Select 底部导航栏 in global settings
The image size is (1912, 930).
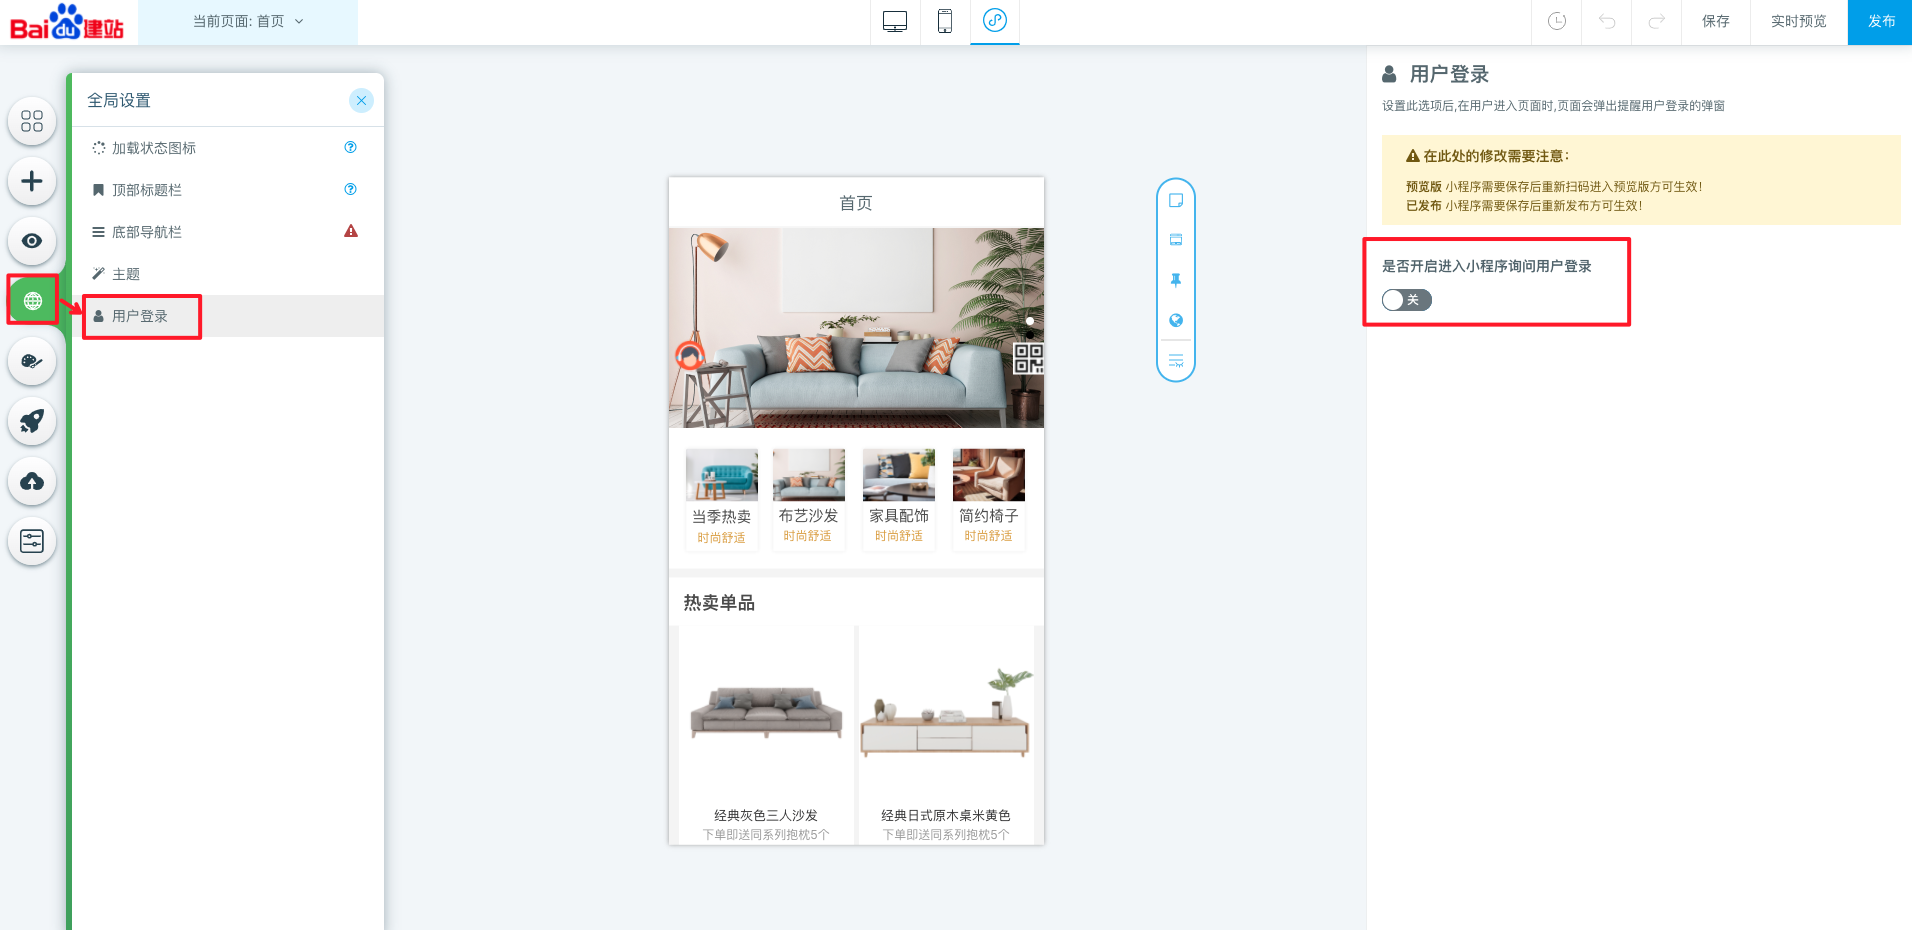click(x=147, y=232)
